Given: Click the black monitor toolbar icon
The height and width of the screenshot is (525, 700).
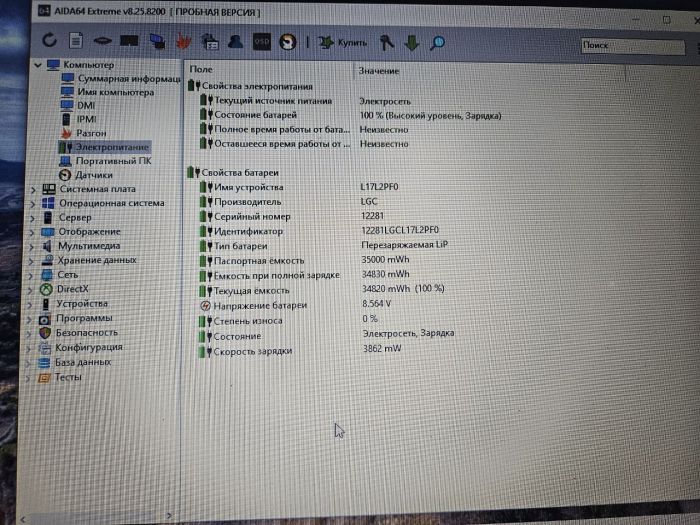Looking at the screenshot, I should click(x=129, y=41).
